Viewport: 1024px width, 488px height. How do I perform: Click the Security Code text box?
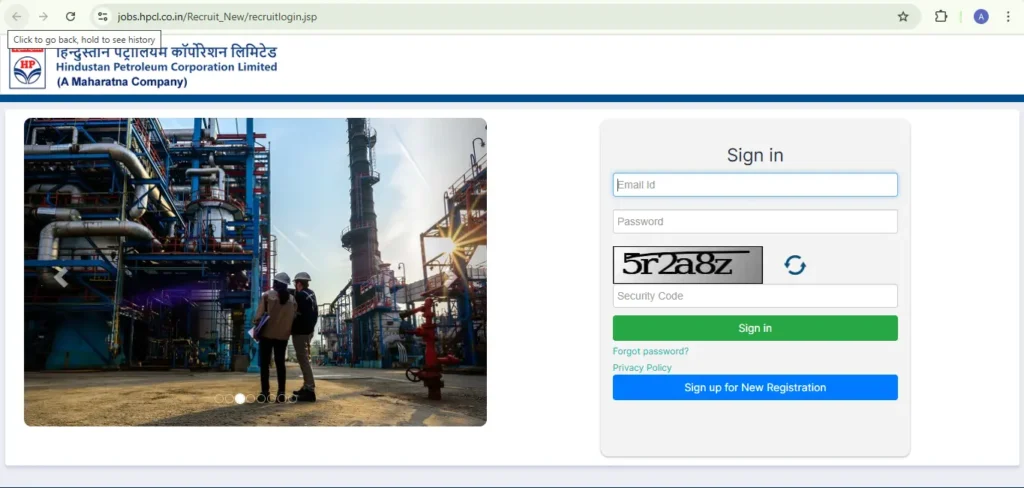(x=755, y=296)
